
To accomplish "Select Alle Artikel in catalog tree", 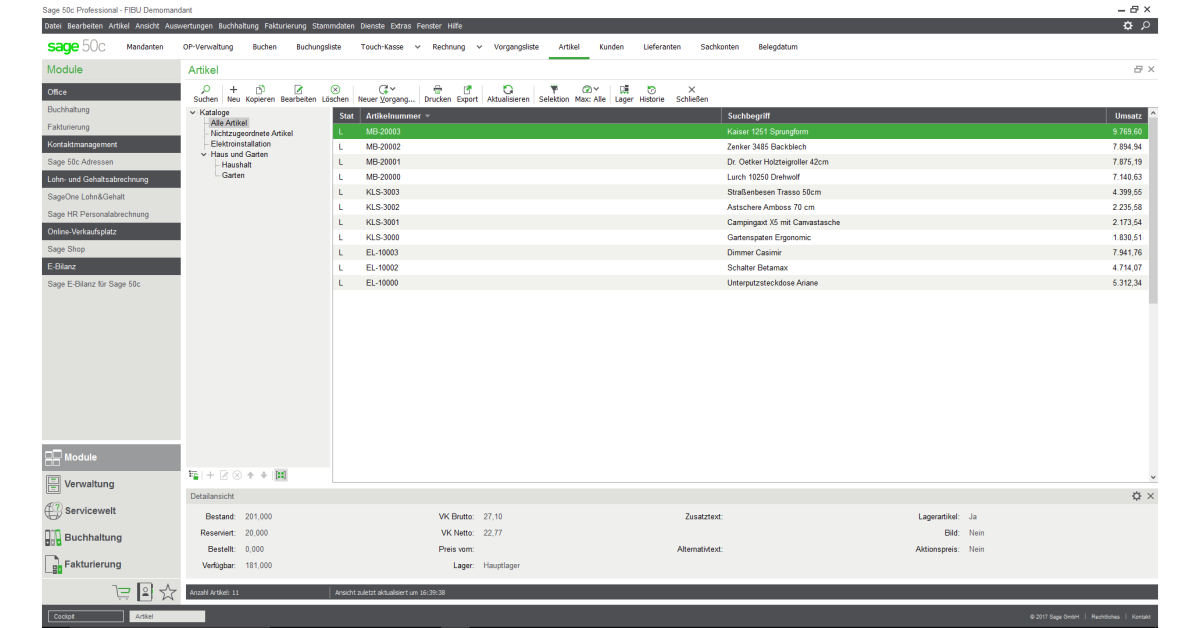I will pos(229,123).
